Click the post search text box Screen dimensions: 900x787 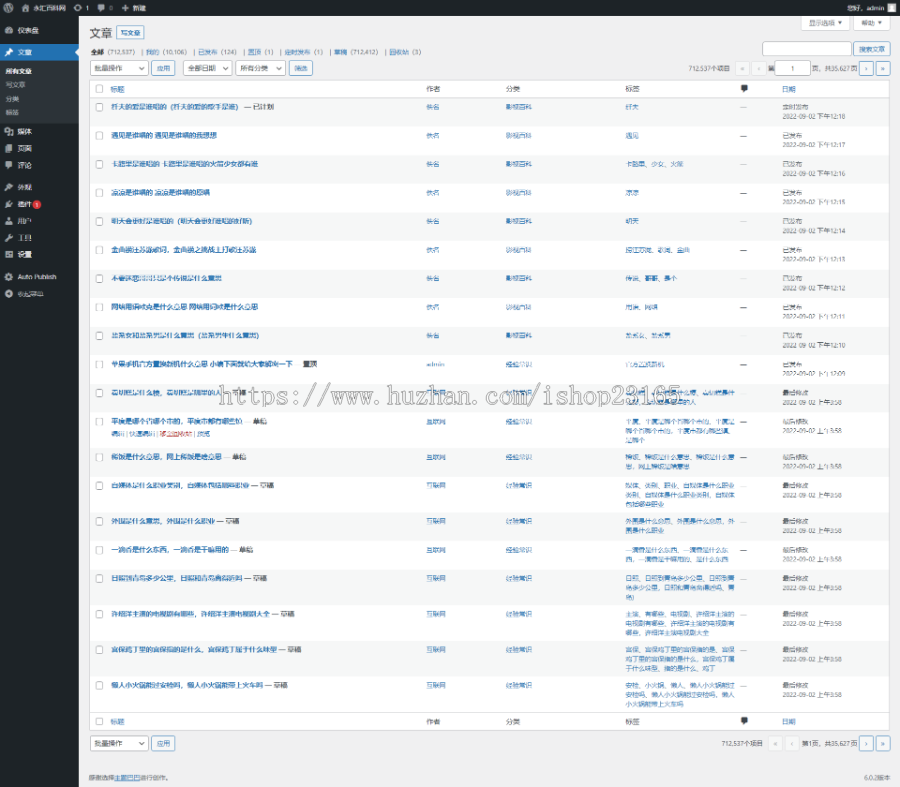[x=806, y=49]
